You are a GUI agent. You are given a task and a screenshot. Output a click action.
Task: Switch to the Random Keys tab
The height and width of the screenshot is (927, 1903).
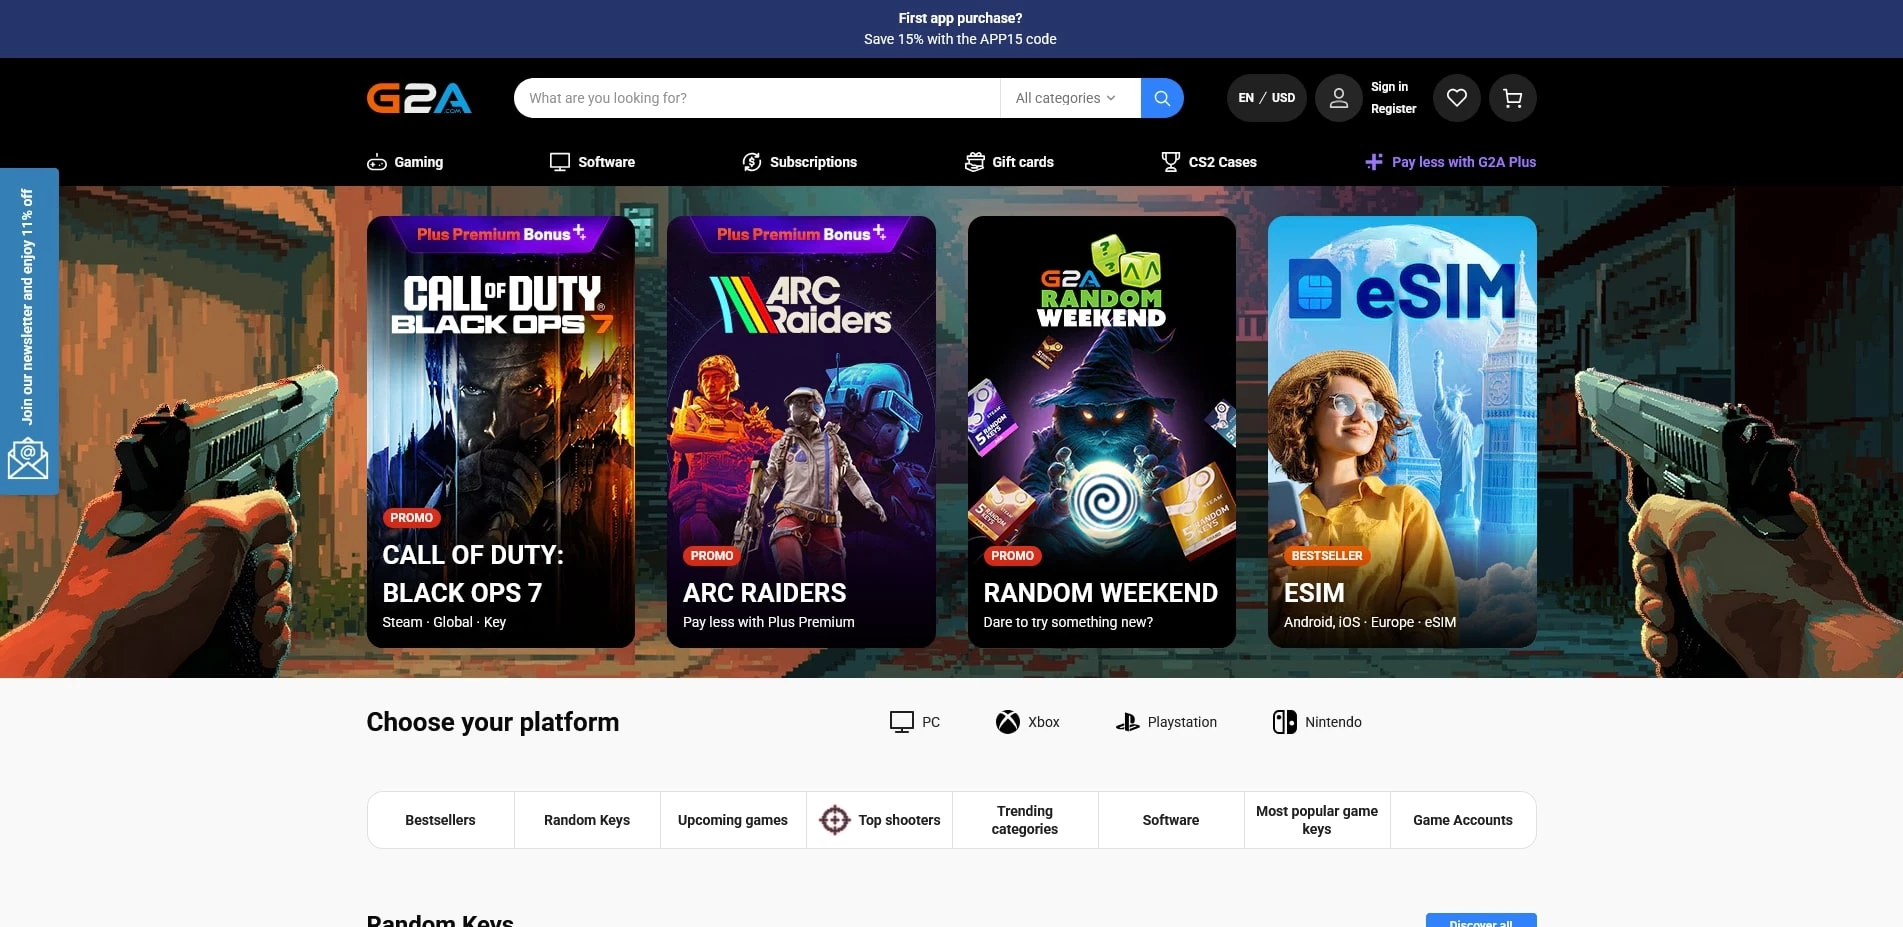pyautogui.click(x=586, y=819)
